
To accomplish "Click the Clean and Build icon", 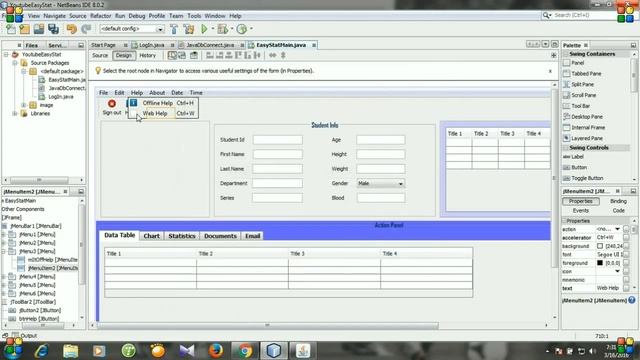I will [x=189, y=29].
